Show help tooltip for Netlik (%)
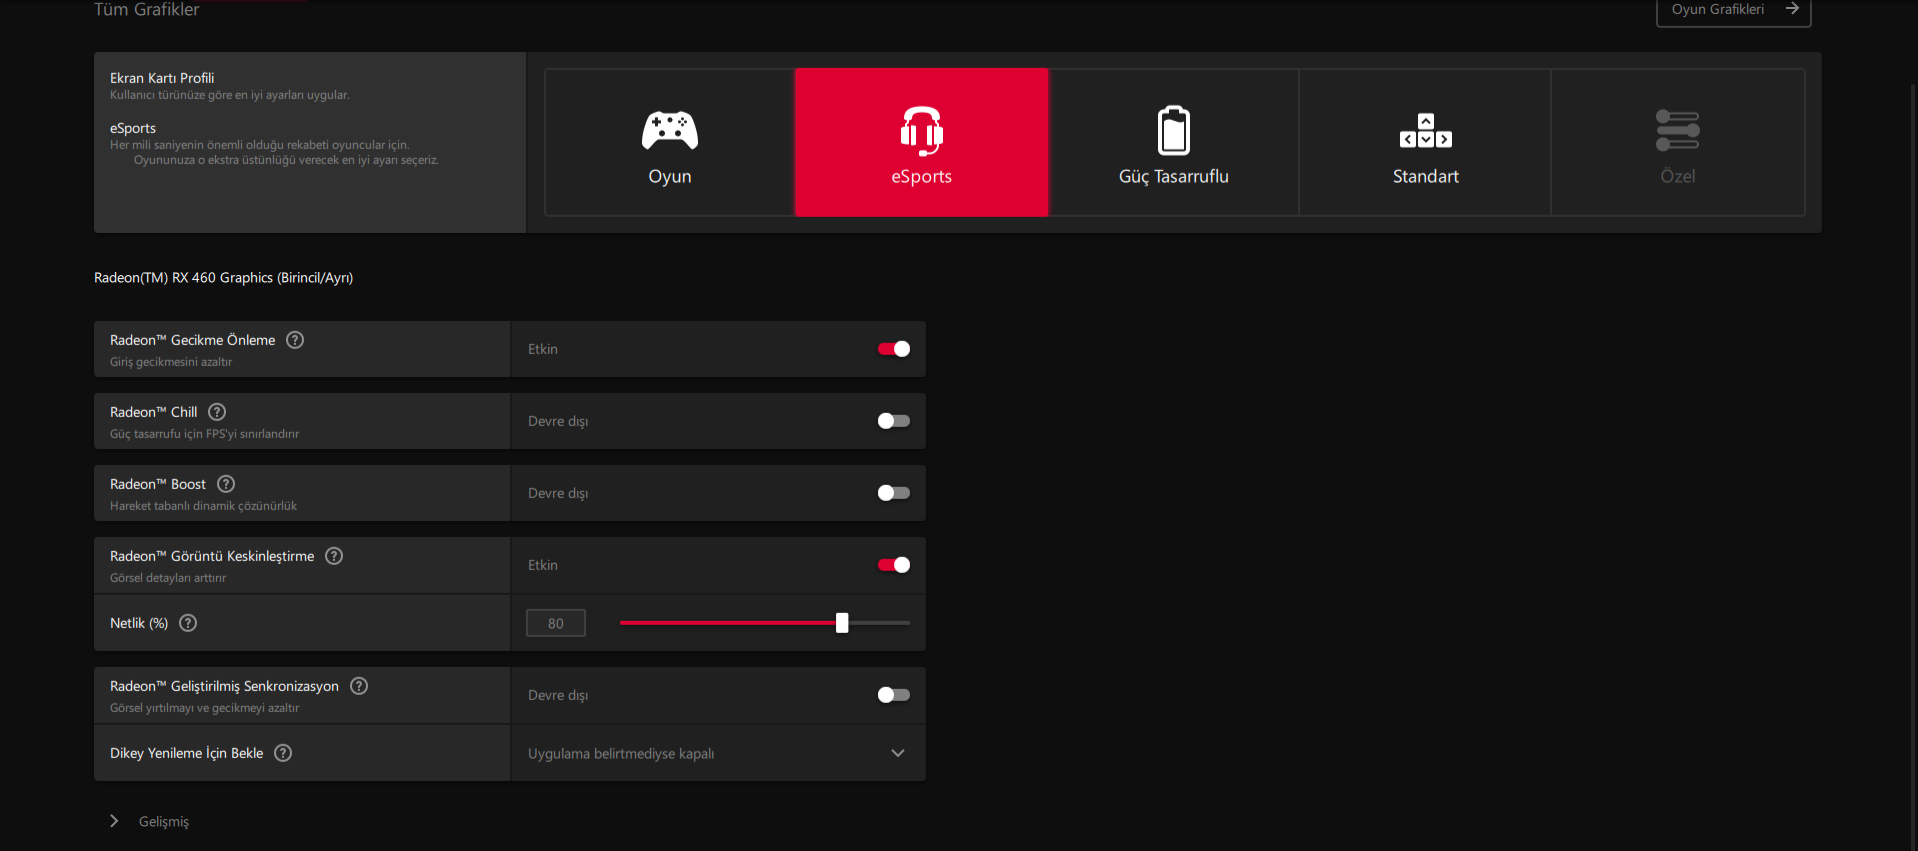The height and width of the screenshot is (851, 1918). tap(188, 623)
